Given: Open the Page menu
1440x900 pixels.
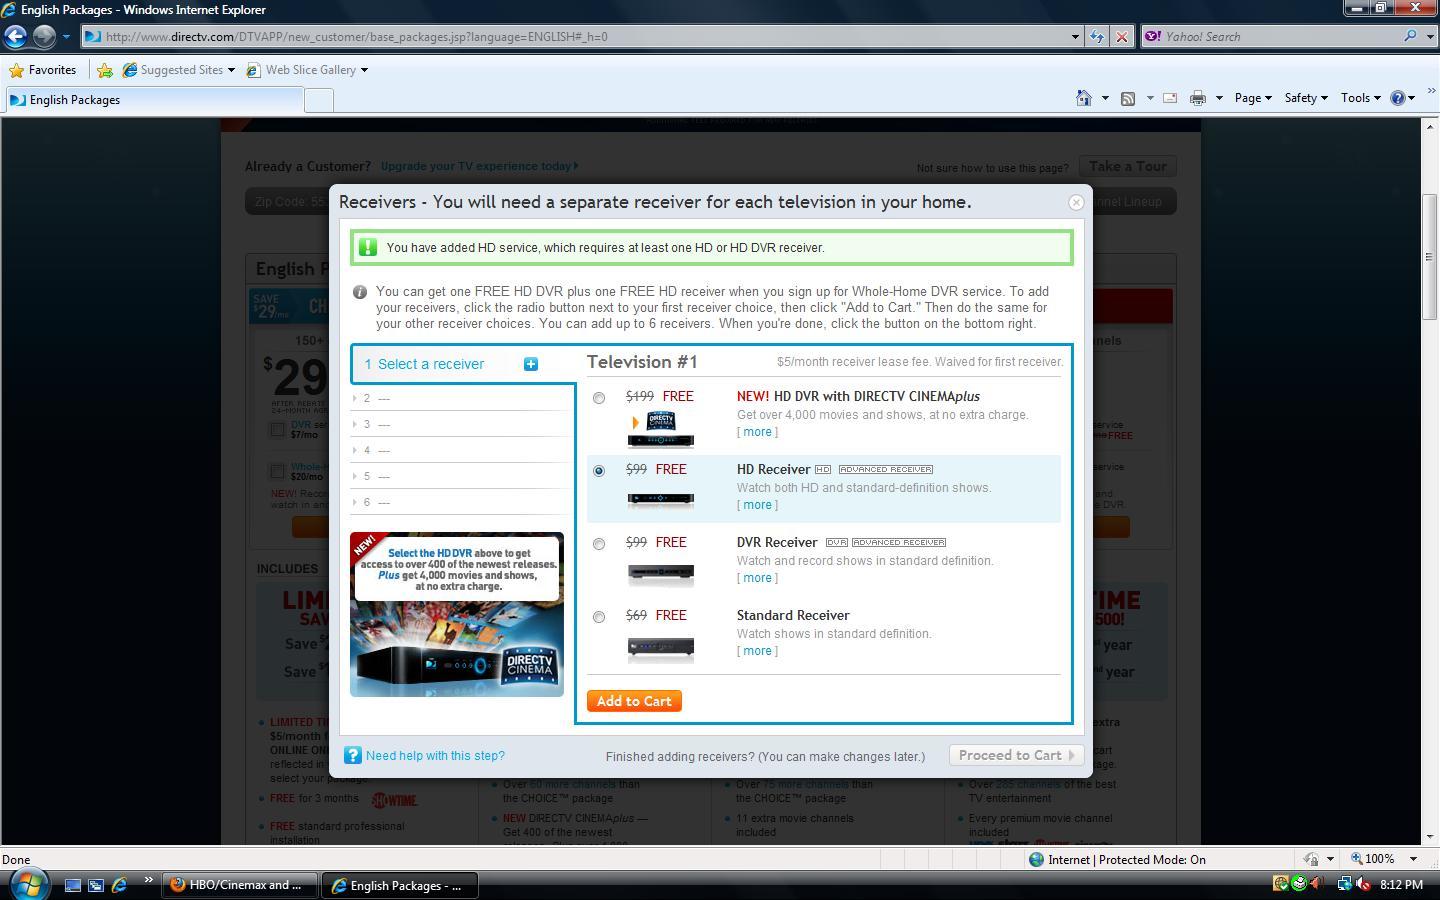Looking at the screenshot, I should (x=1253, y=98).
